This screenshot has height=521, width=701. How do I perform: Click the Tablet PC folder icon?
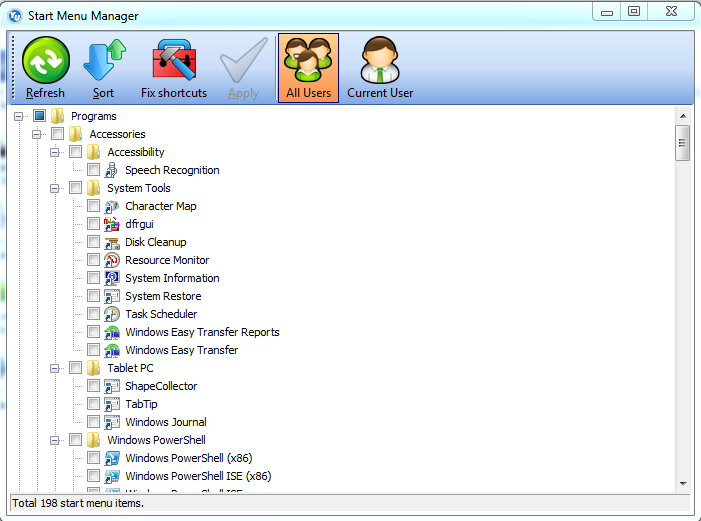(93, 368)
